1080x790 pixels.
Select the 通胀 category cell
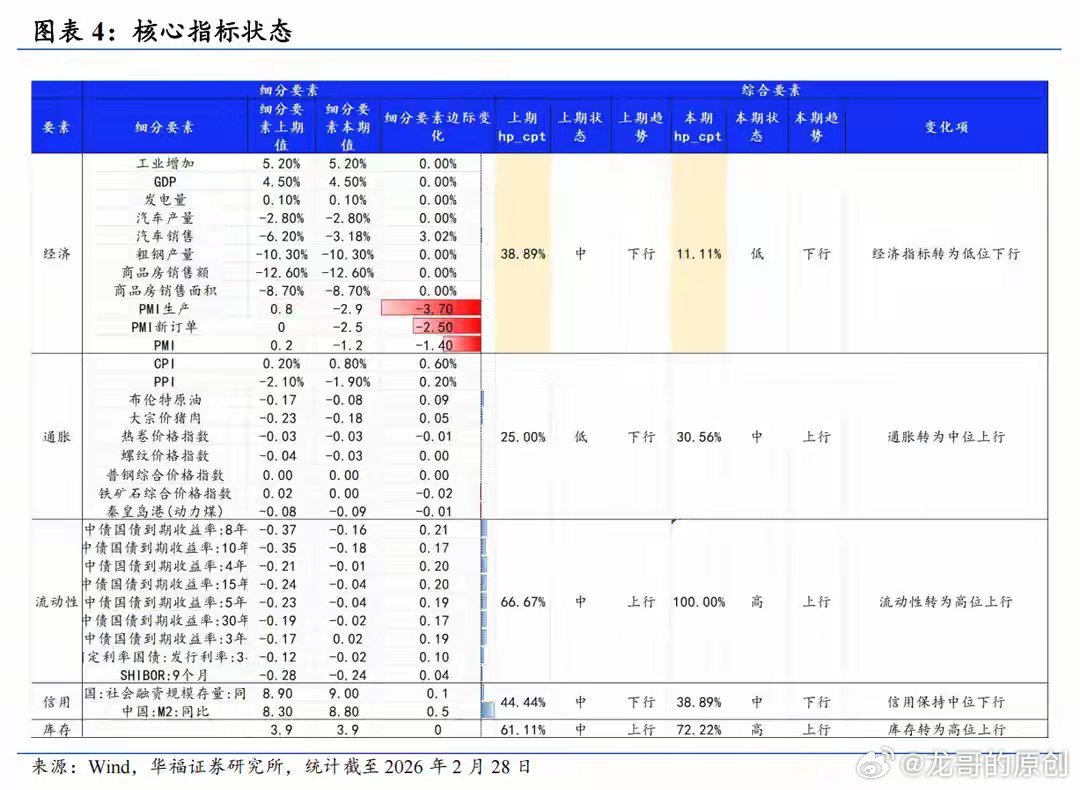56,437
